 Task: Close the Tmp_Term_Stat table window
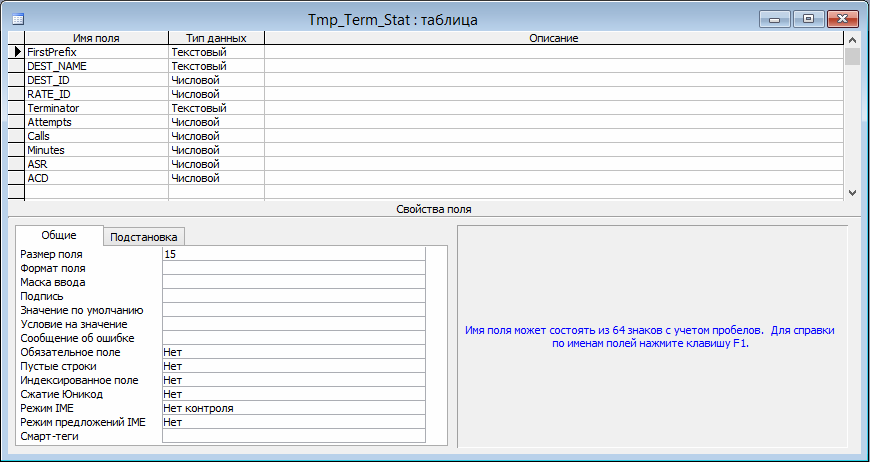(x=842, y=19)
